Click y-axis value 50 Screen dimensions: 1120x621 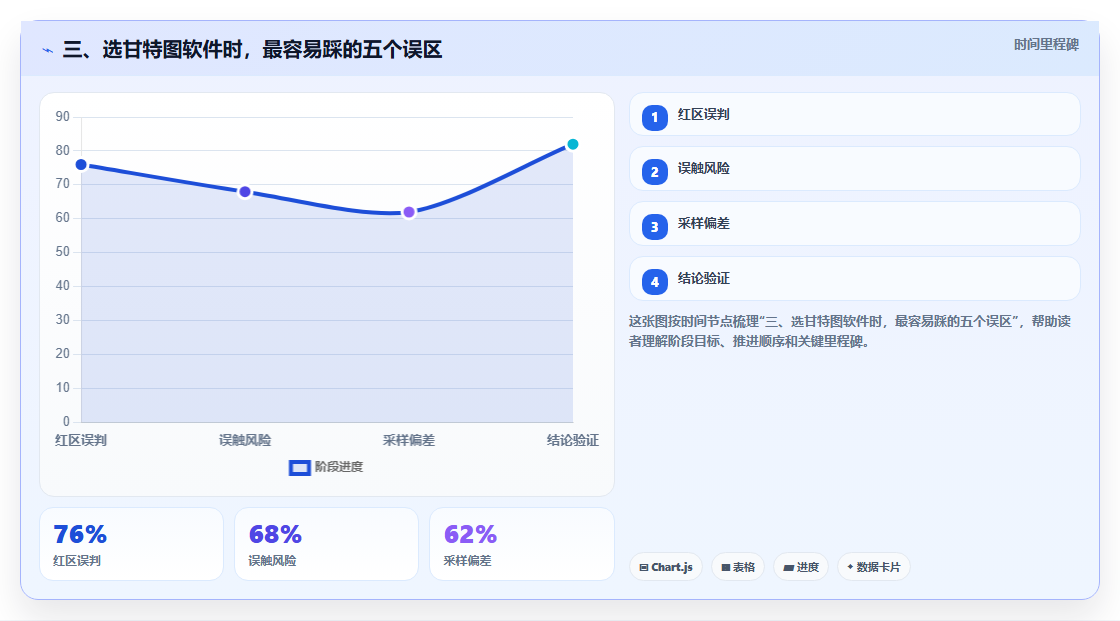(x=63, y=252)
